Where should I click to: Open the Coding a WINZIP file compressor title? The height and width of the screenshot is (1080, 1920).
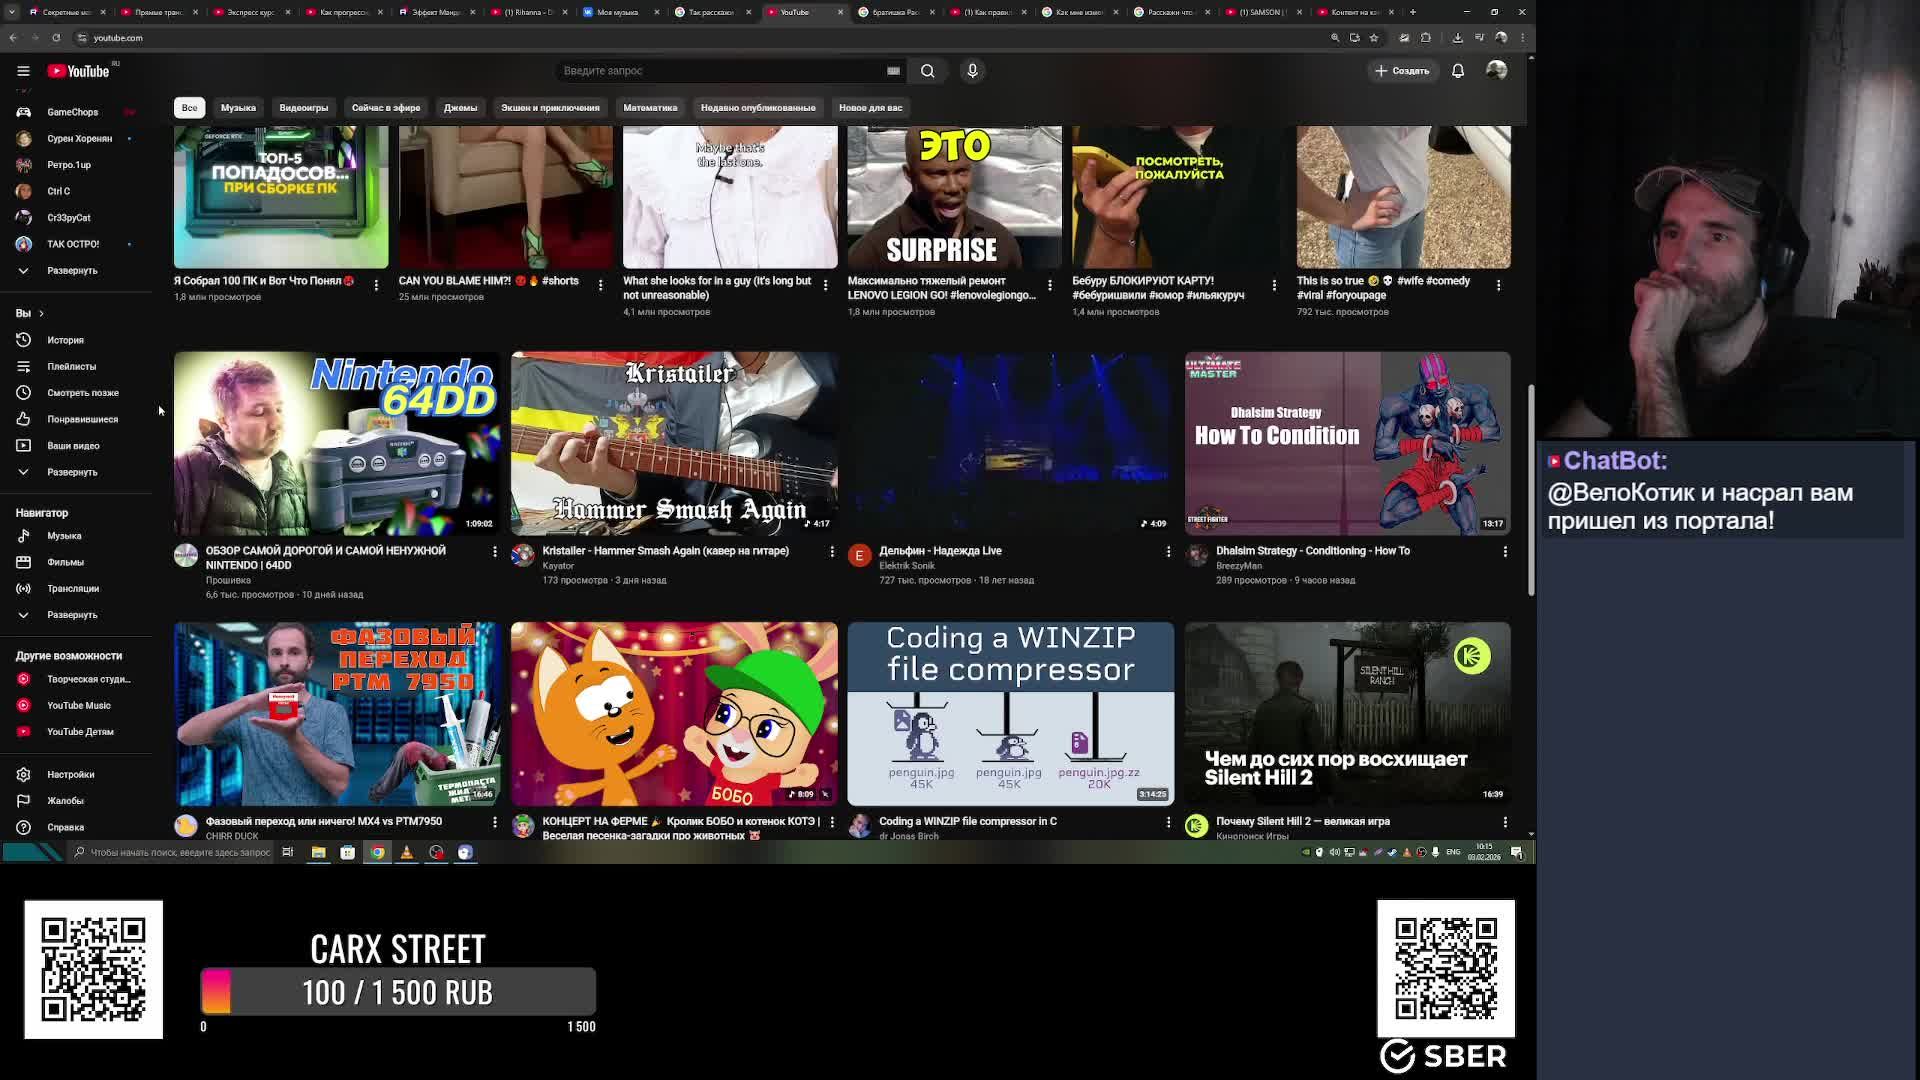[967, 821]
